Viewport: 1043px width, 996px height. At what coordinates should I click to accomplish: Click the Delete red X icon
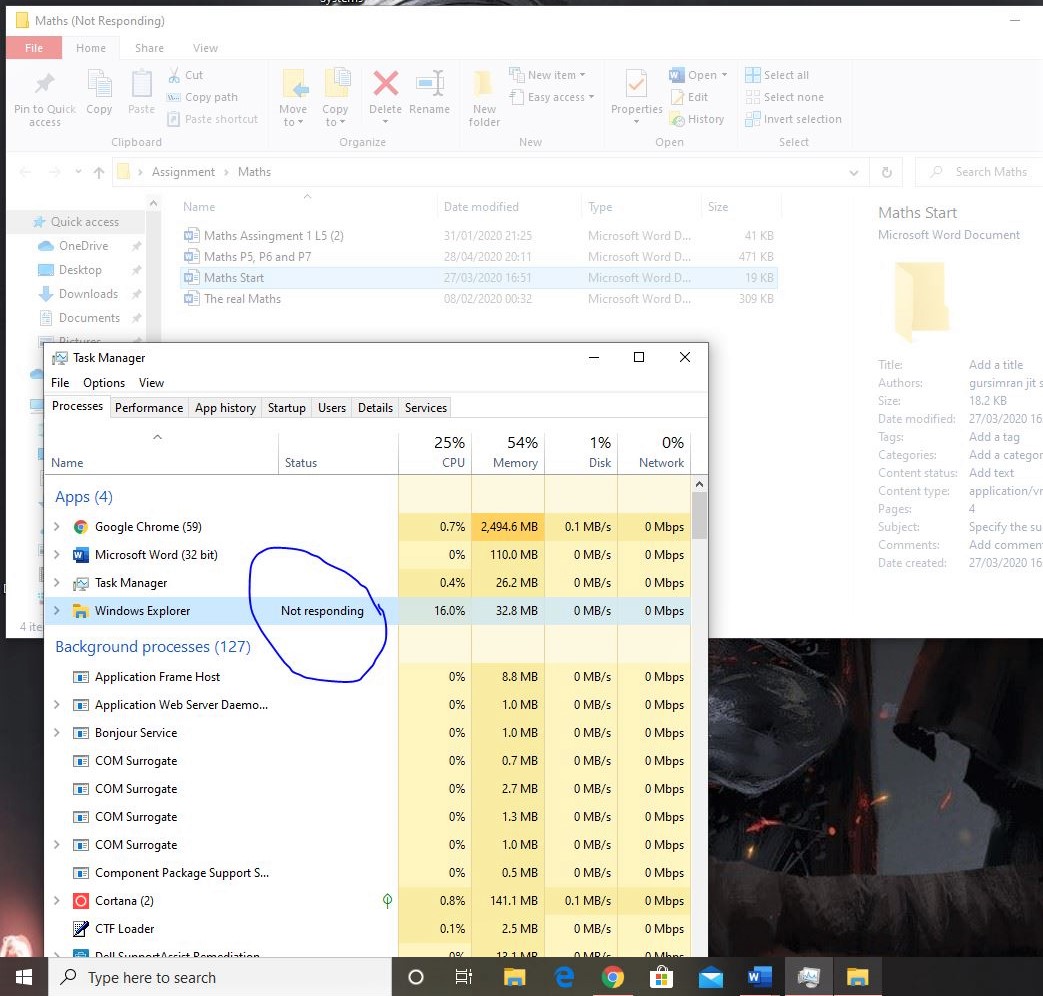tap(385, 84)
